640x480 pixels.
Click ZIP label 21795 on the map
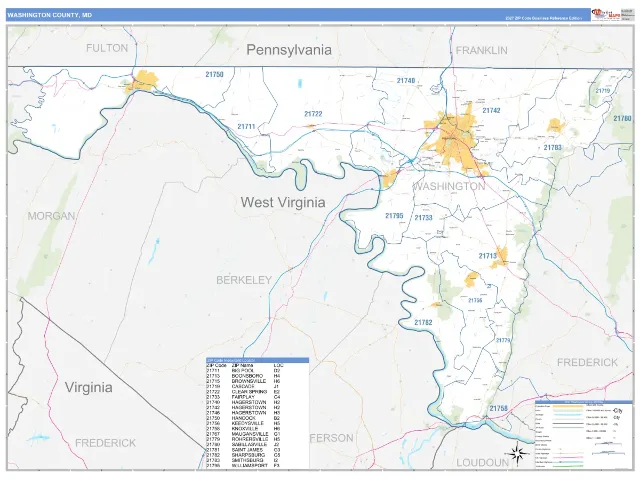394,216
